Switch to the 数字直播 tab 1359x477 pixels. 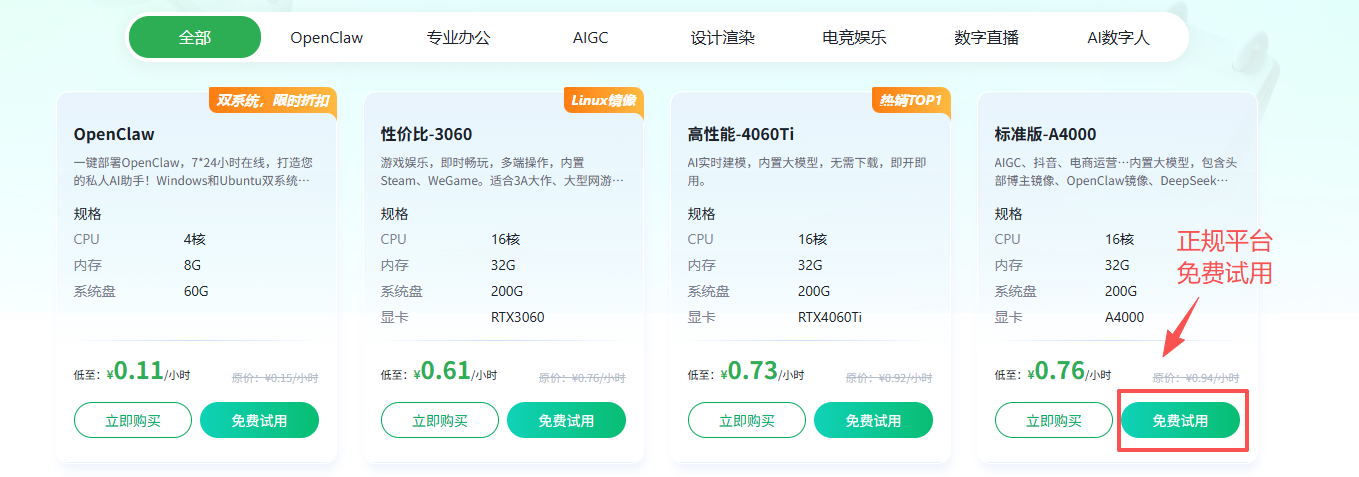pyautogui.click(x=986, y=38)
